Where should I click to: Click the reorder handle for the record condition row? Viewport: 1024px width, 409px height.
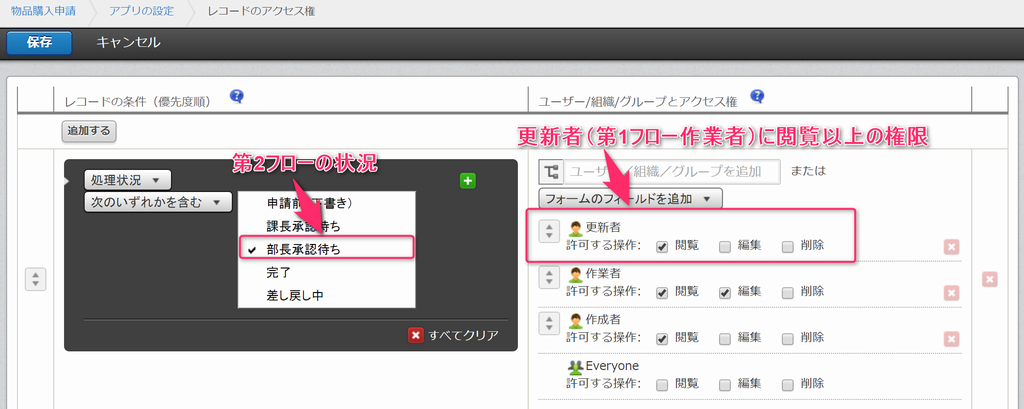[x=35, y=279]
